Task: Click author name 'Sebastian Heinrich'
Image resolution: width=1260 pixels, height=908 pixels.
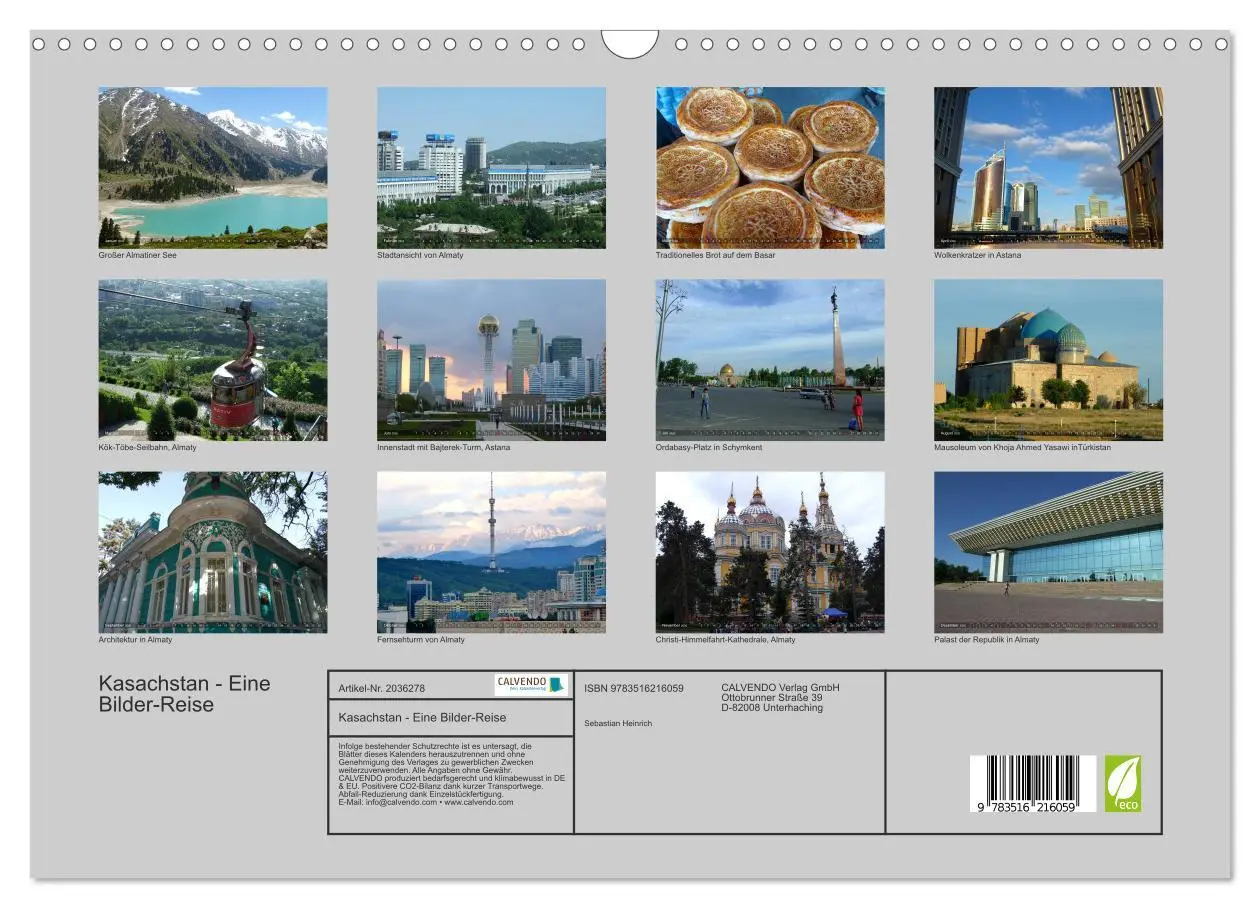Action: click(618, 723)
